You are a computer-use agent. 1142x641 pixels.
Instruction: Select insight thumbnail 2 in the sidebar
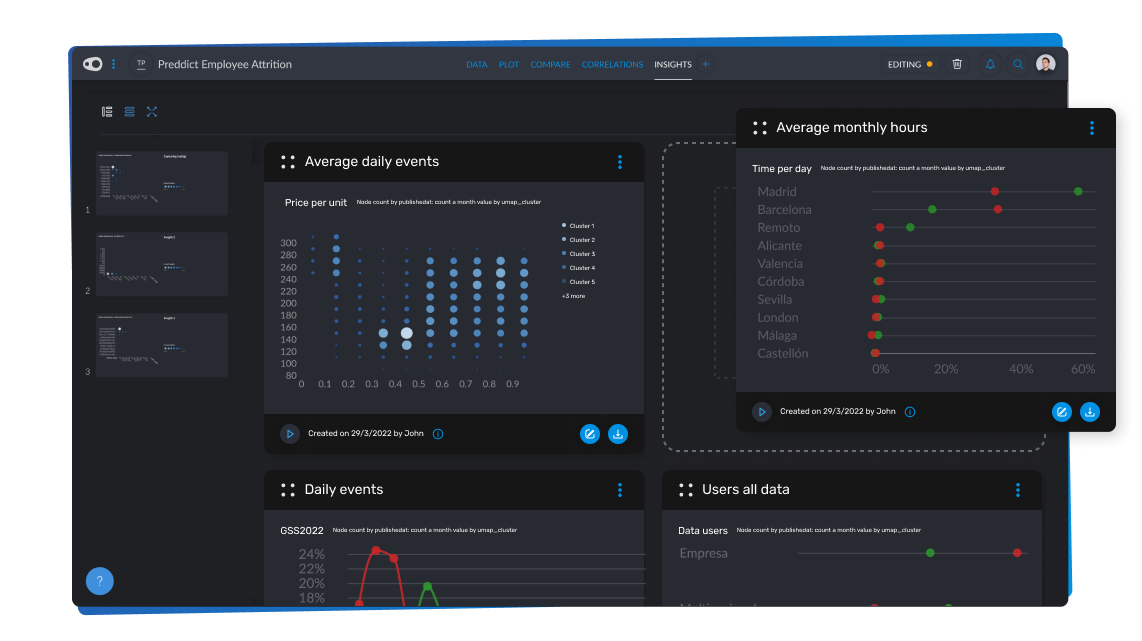[161, 263]
